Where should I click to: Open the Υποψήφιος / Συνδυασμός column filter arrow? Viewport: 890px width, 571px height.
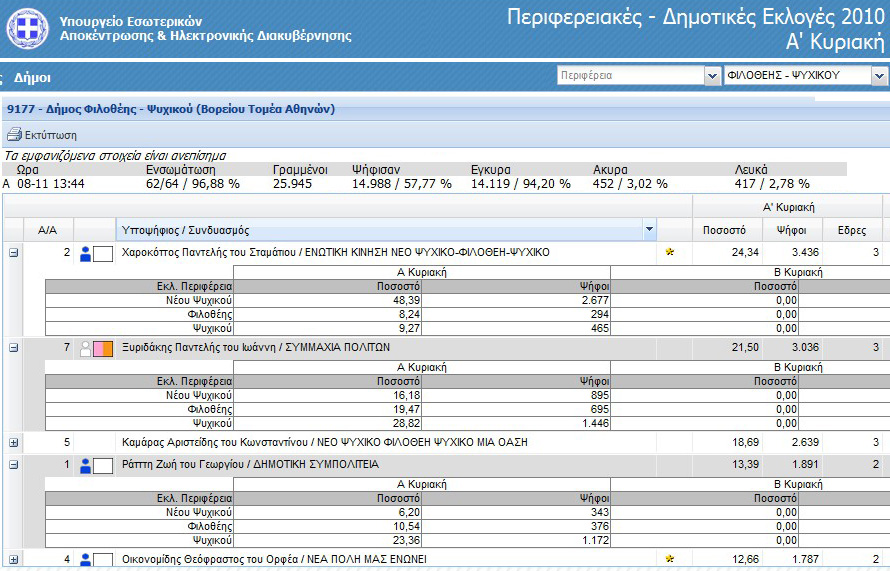[x=649, y=230]
